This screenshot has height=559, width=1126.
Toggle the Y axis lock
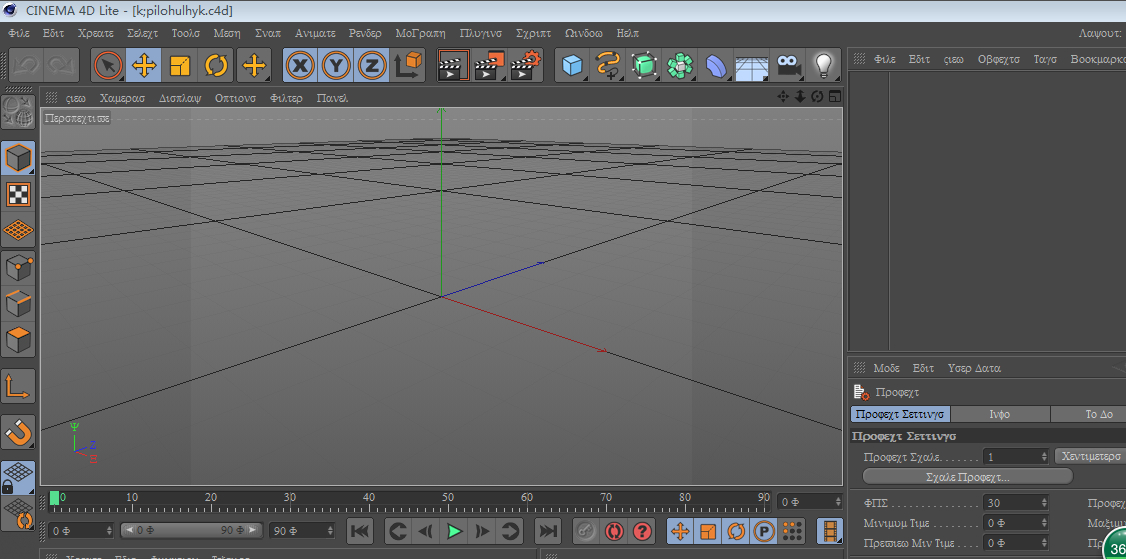(x=336, y=66)
